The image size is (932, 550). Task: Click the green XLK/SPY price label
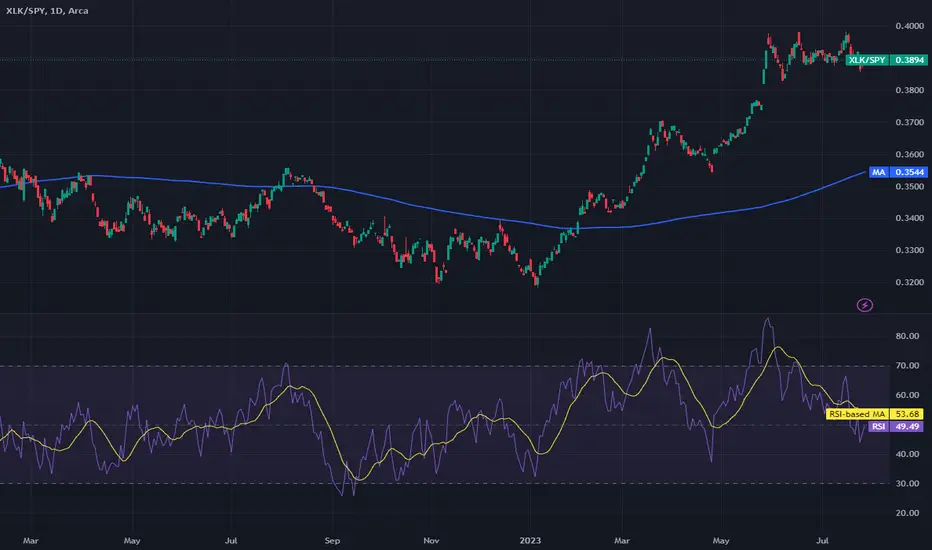[867, 60]
